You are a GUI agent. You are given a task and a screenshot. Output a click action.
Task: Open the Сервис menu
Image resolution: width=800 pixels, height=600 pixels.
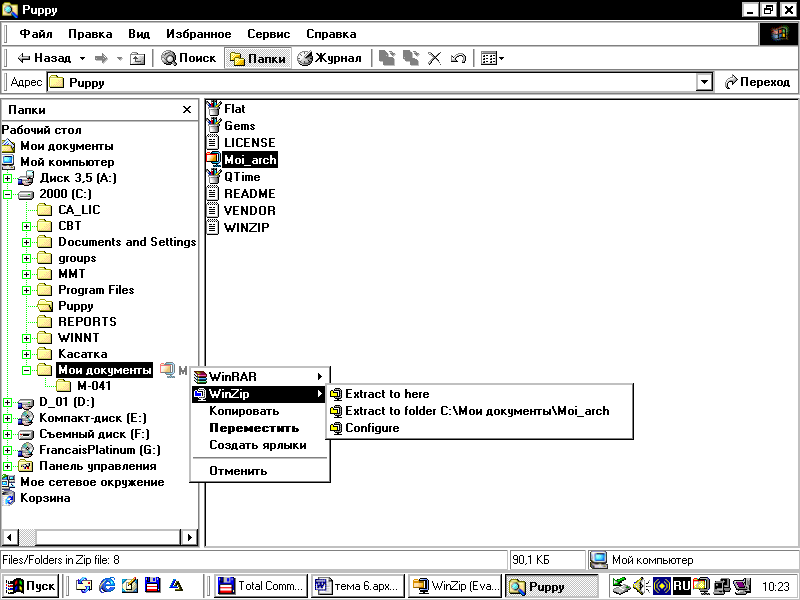click(268, 34)
